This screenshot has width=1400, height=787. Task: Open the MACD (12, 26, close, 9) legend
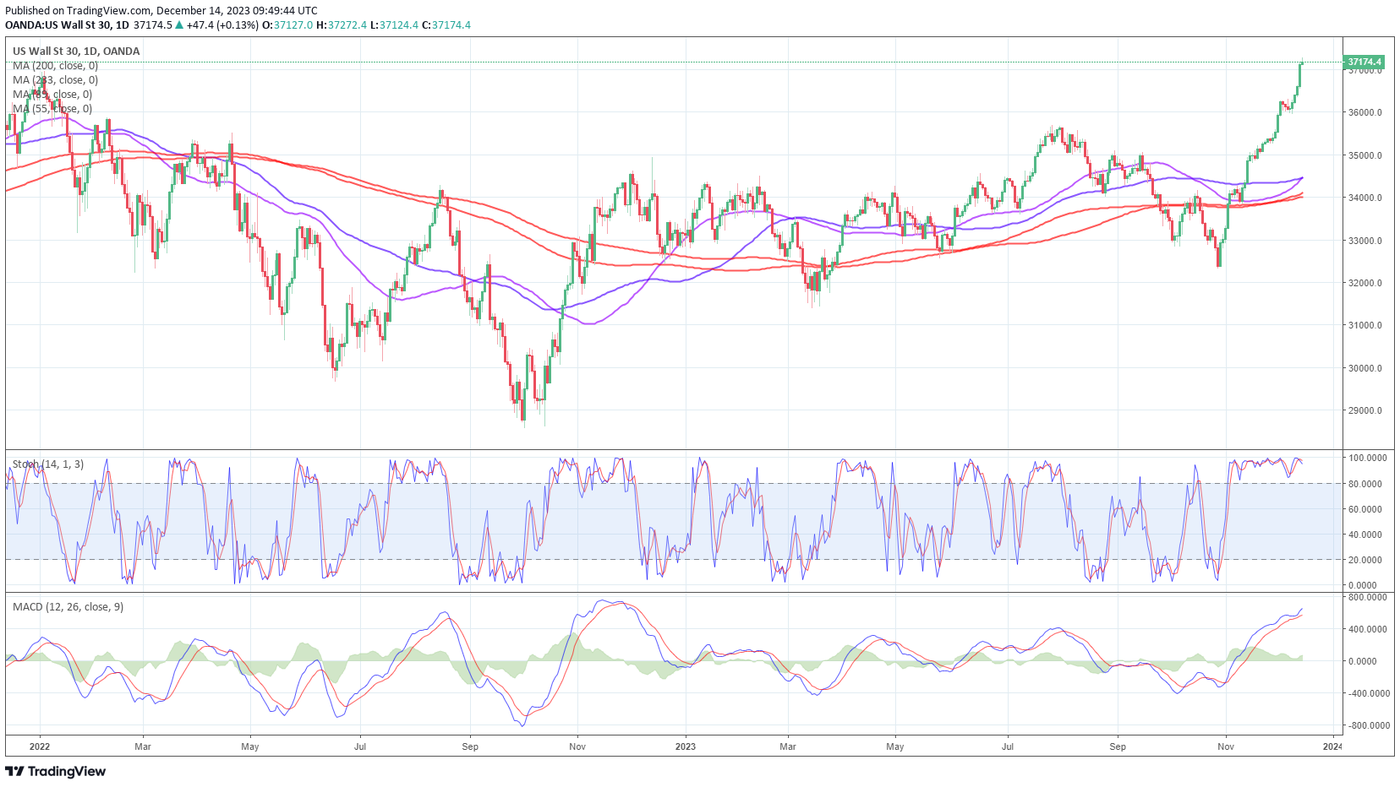(68, 607)
